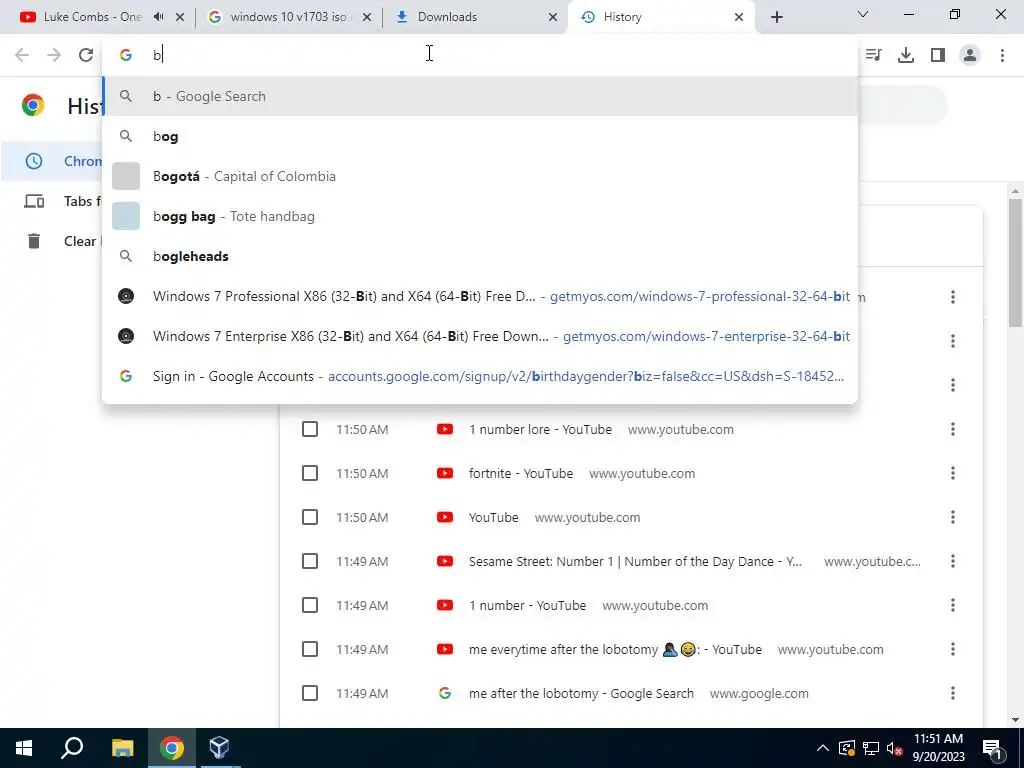This screenshot has width=1024, height=768.
Task: Check the 'me everytime after the lobotomy' entry
Action: 310,649
